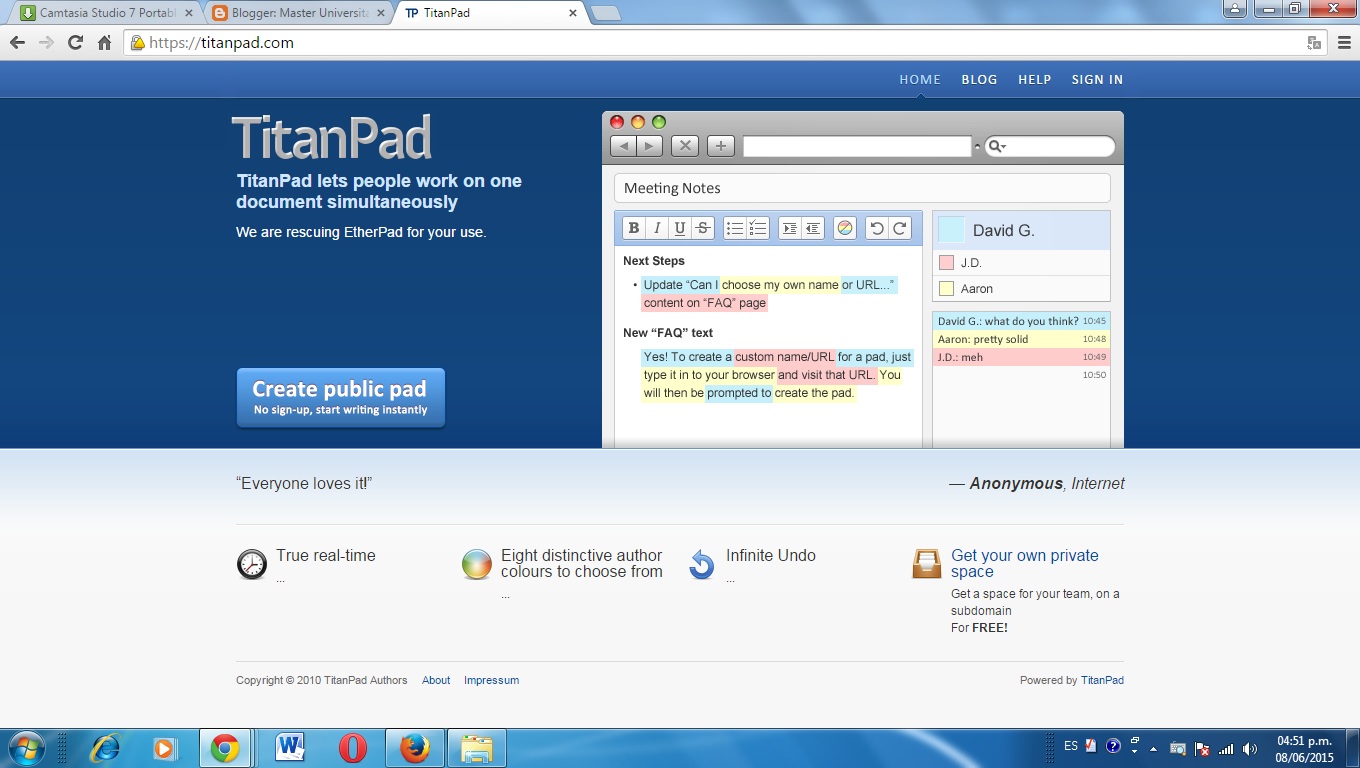Click the Bold icon in the editor preview

point(634,228)
